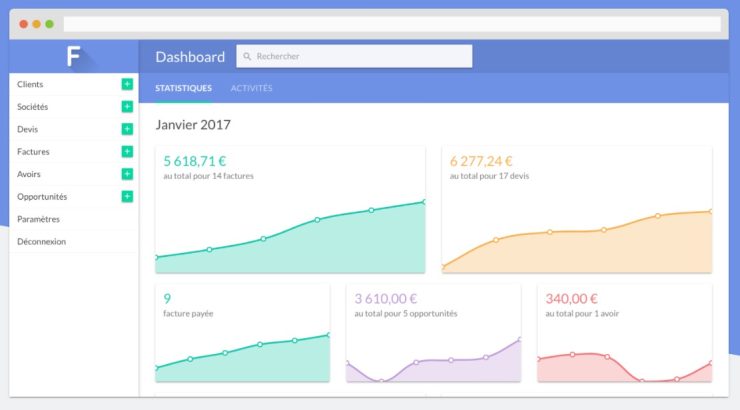Select the Statistiques tab

183,88
